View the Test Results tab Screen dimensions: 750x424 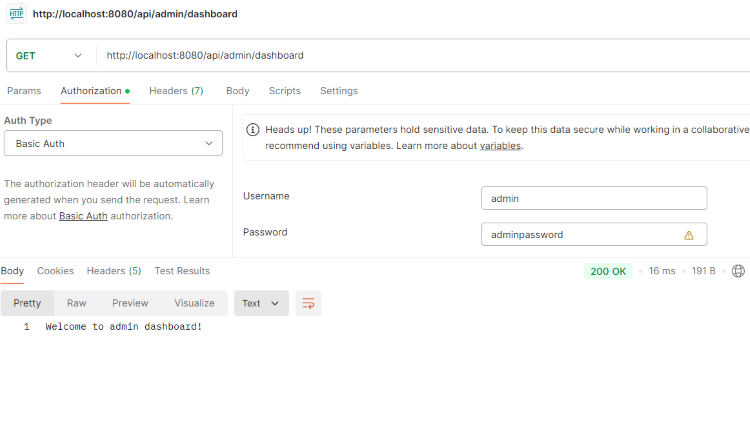[x=182, y=271]
